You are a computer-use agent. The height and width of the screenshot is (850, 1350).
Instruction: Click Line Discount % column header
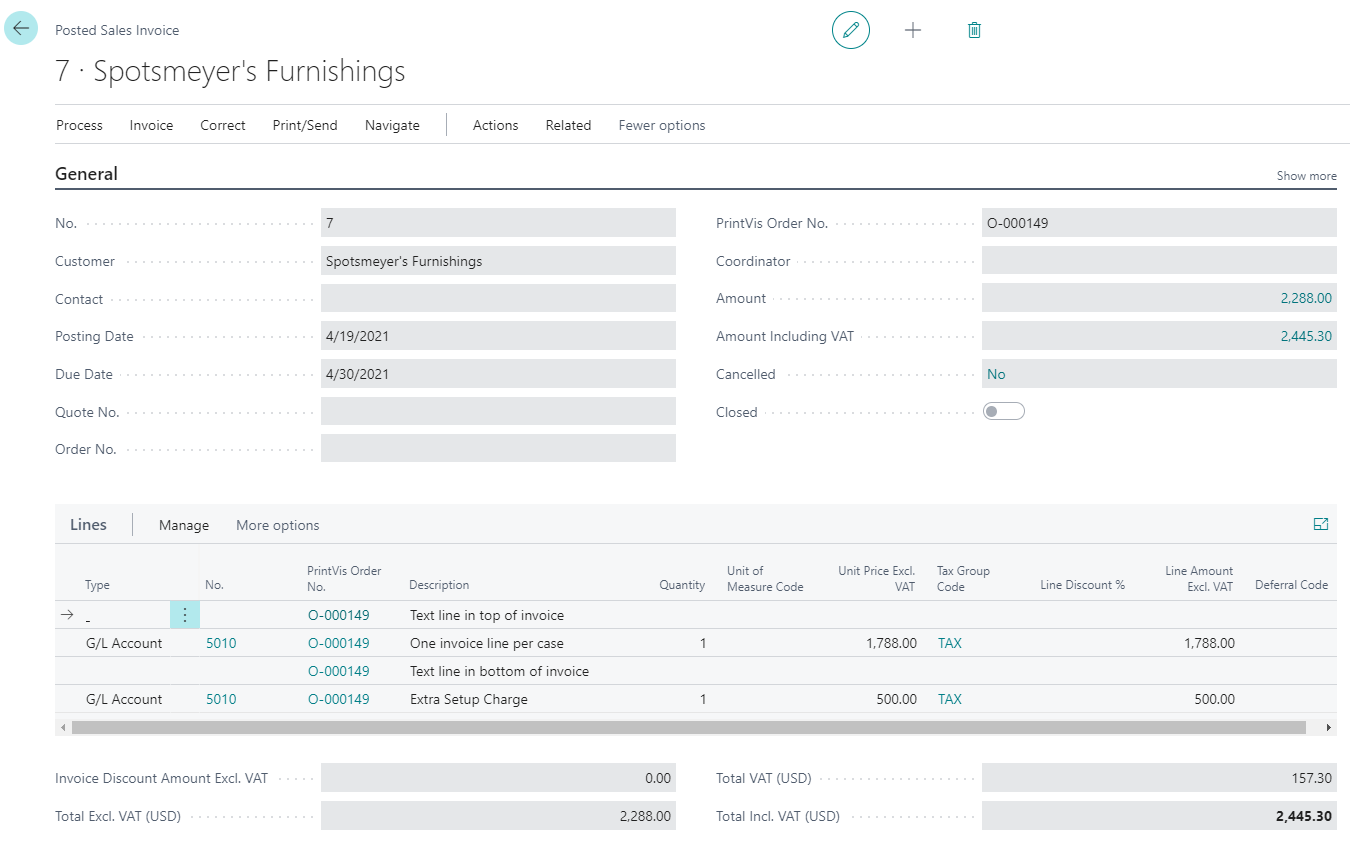(1082, 585)
